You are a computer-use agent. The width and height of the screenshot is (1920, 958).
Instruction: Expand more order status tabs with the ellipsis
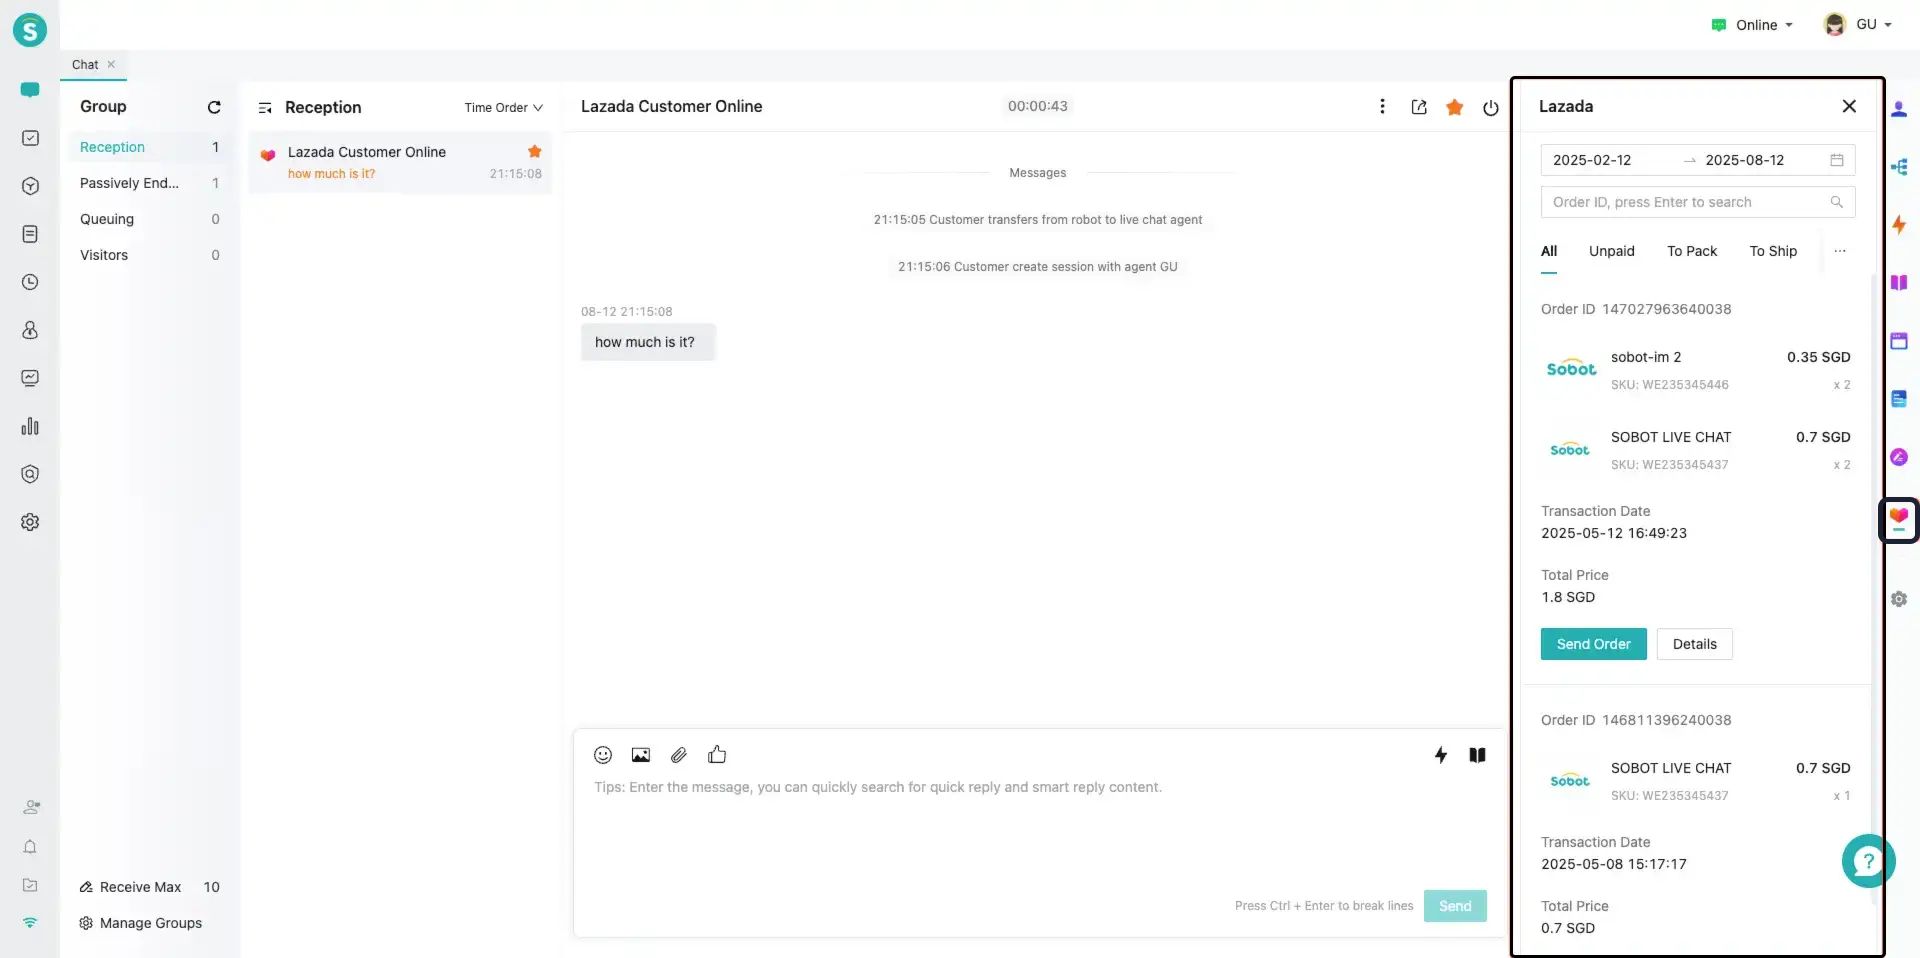1840,251
